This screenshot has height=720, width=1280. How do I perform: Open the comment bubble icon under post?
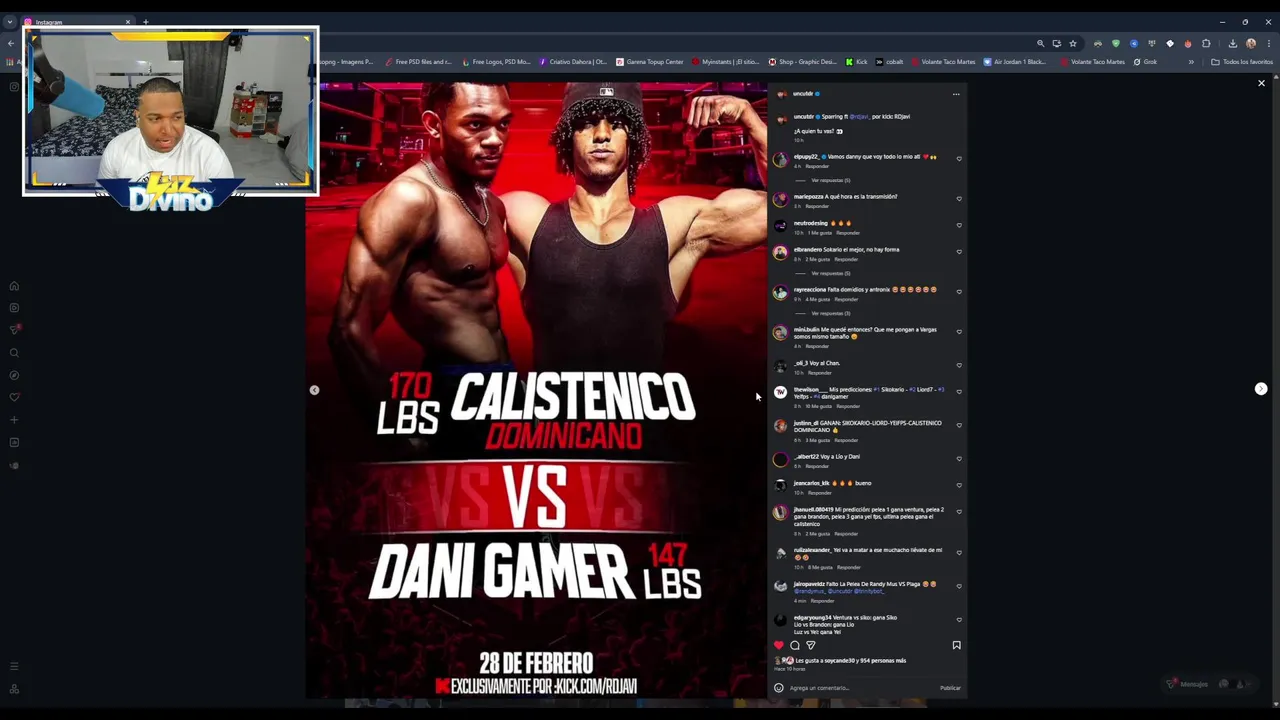[x=795, y=645]
